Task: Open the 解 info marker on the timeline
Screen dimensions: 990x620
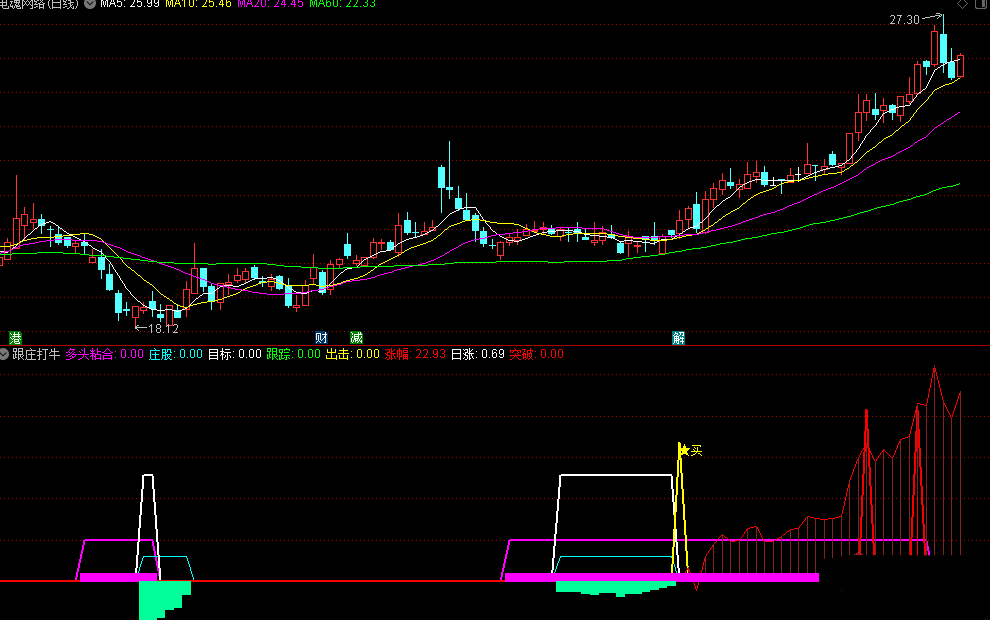Action: point(679,338)
